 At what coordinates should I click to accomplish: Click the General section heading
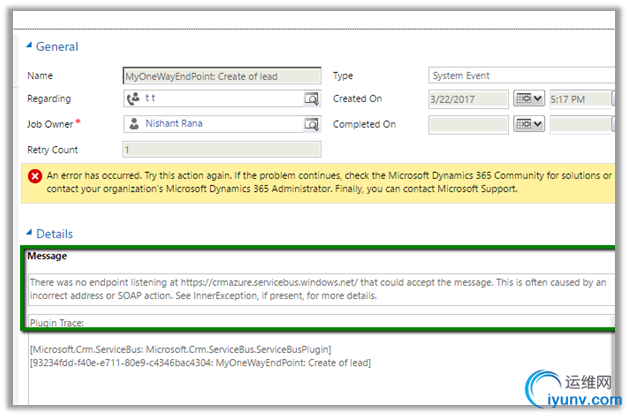point(57,47)
